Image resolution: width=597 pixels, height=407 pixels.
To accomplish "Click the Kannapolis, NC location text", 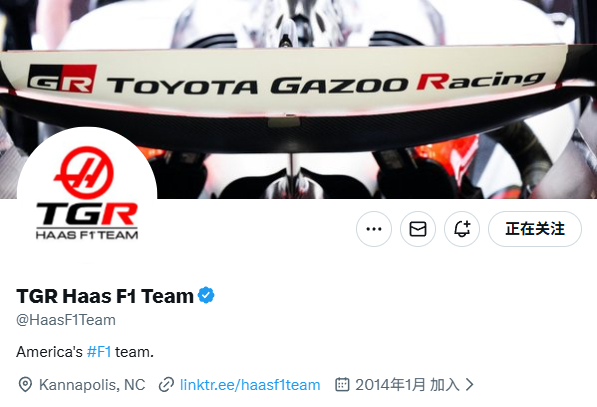I will (x=92, y=385).
